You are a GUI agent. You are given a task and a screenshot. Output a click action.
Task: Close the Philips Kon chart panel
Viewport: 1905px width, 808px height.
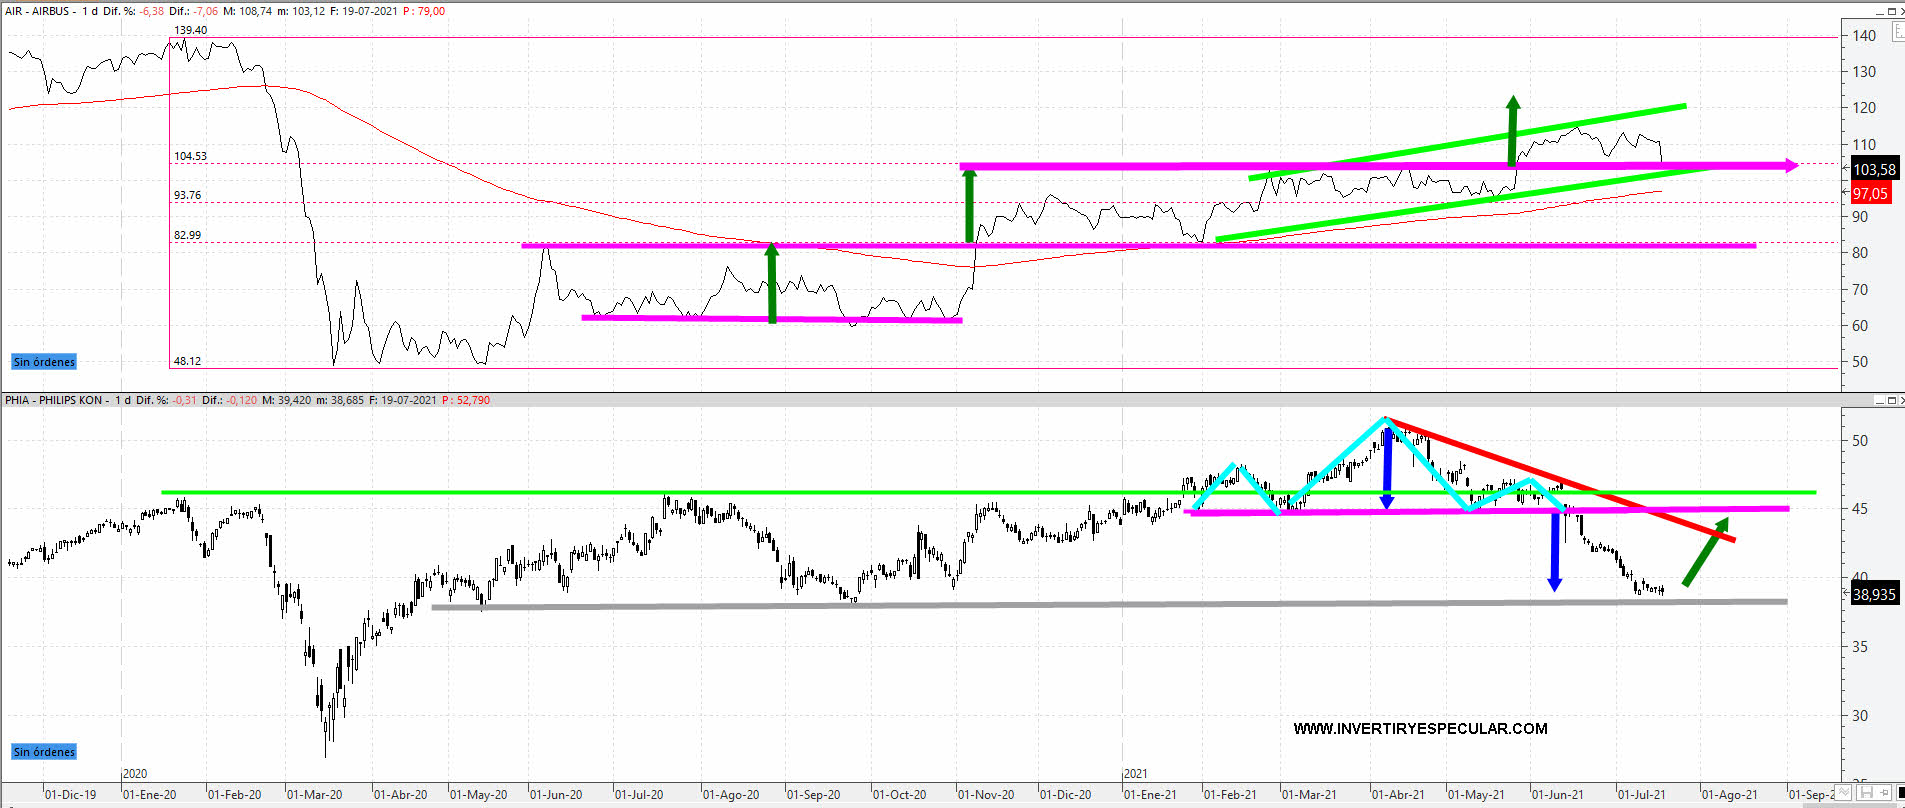click(x=1902, y=400)
